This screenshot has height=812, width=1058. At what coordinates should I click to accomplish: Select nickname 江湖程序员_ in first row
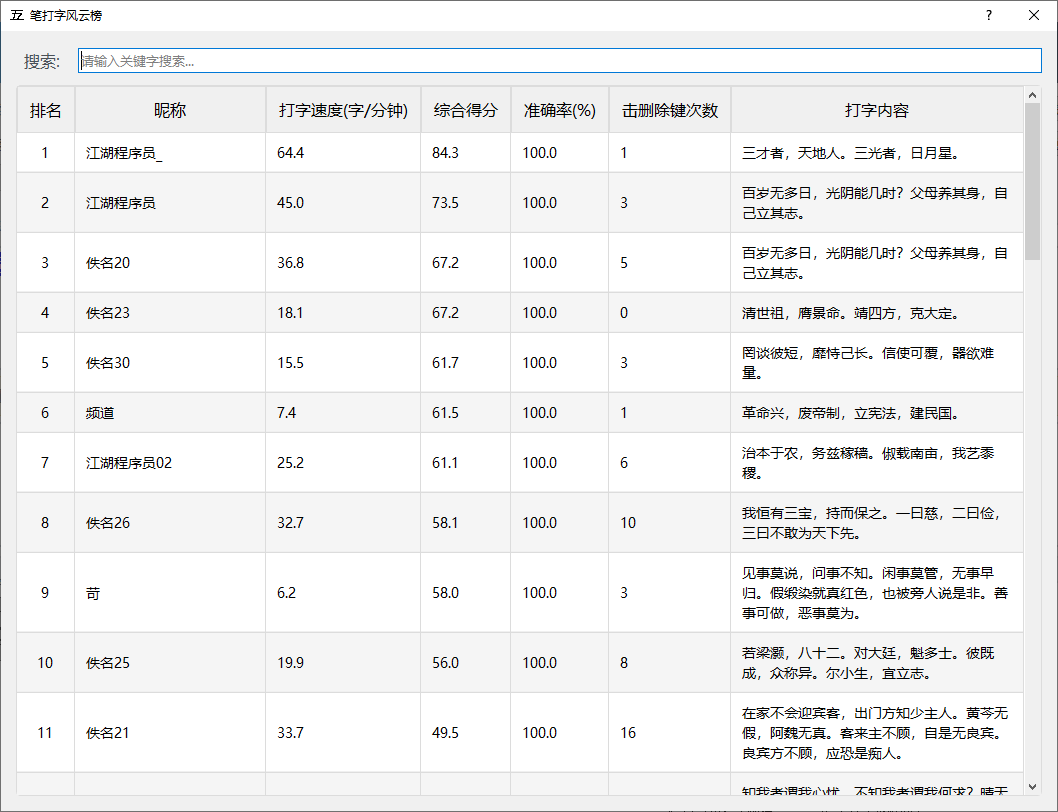pos(125,153)
